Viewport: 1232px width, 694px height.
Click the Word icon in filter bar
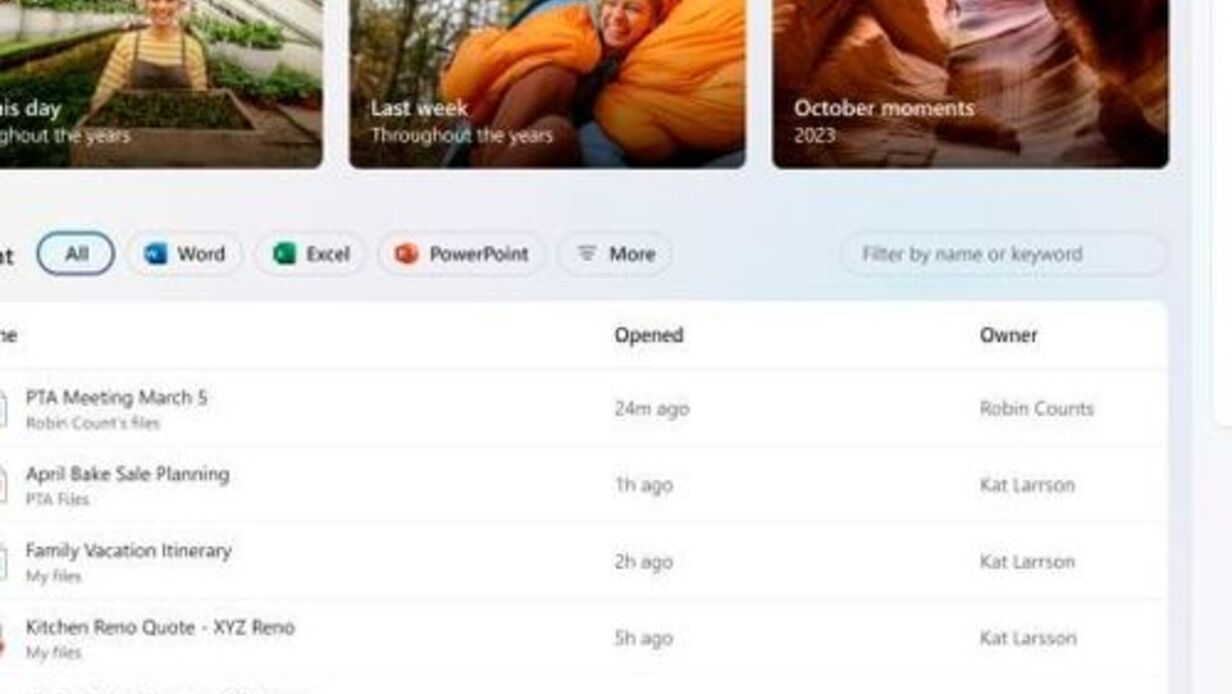pyautogui.click(x=155, y=254)
